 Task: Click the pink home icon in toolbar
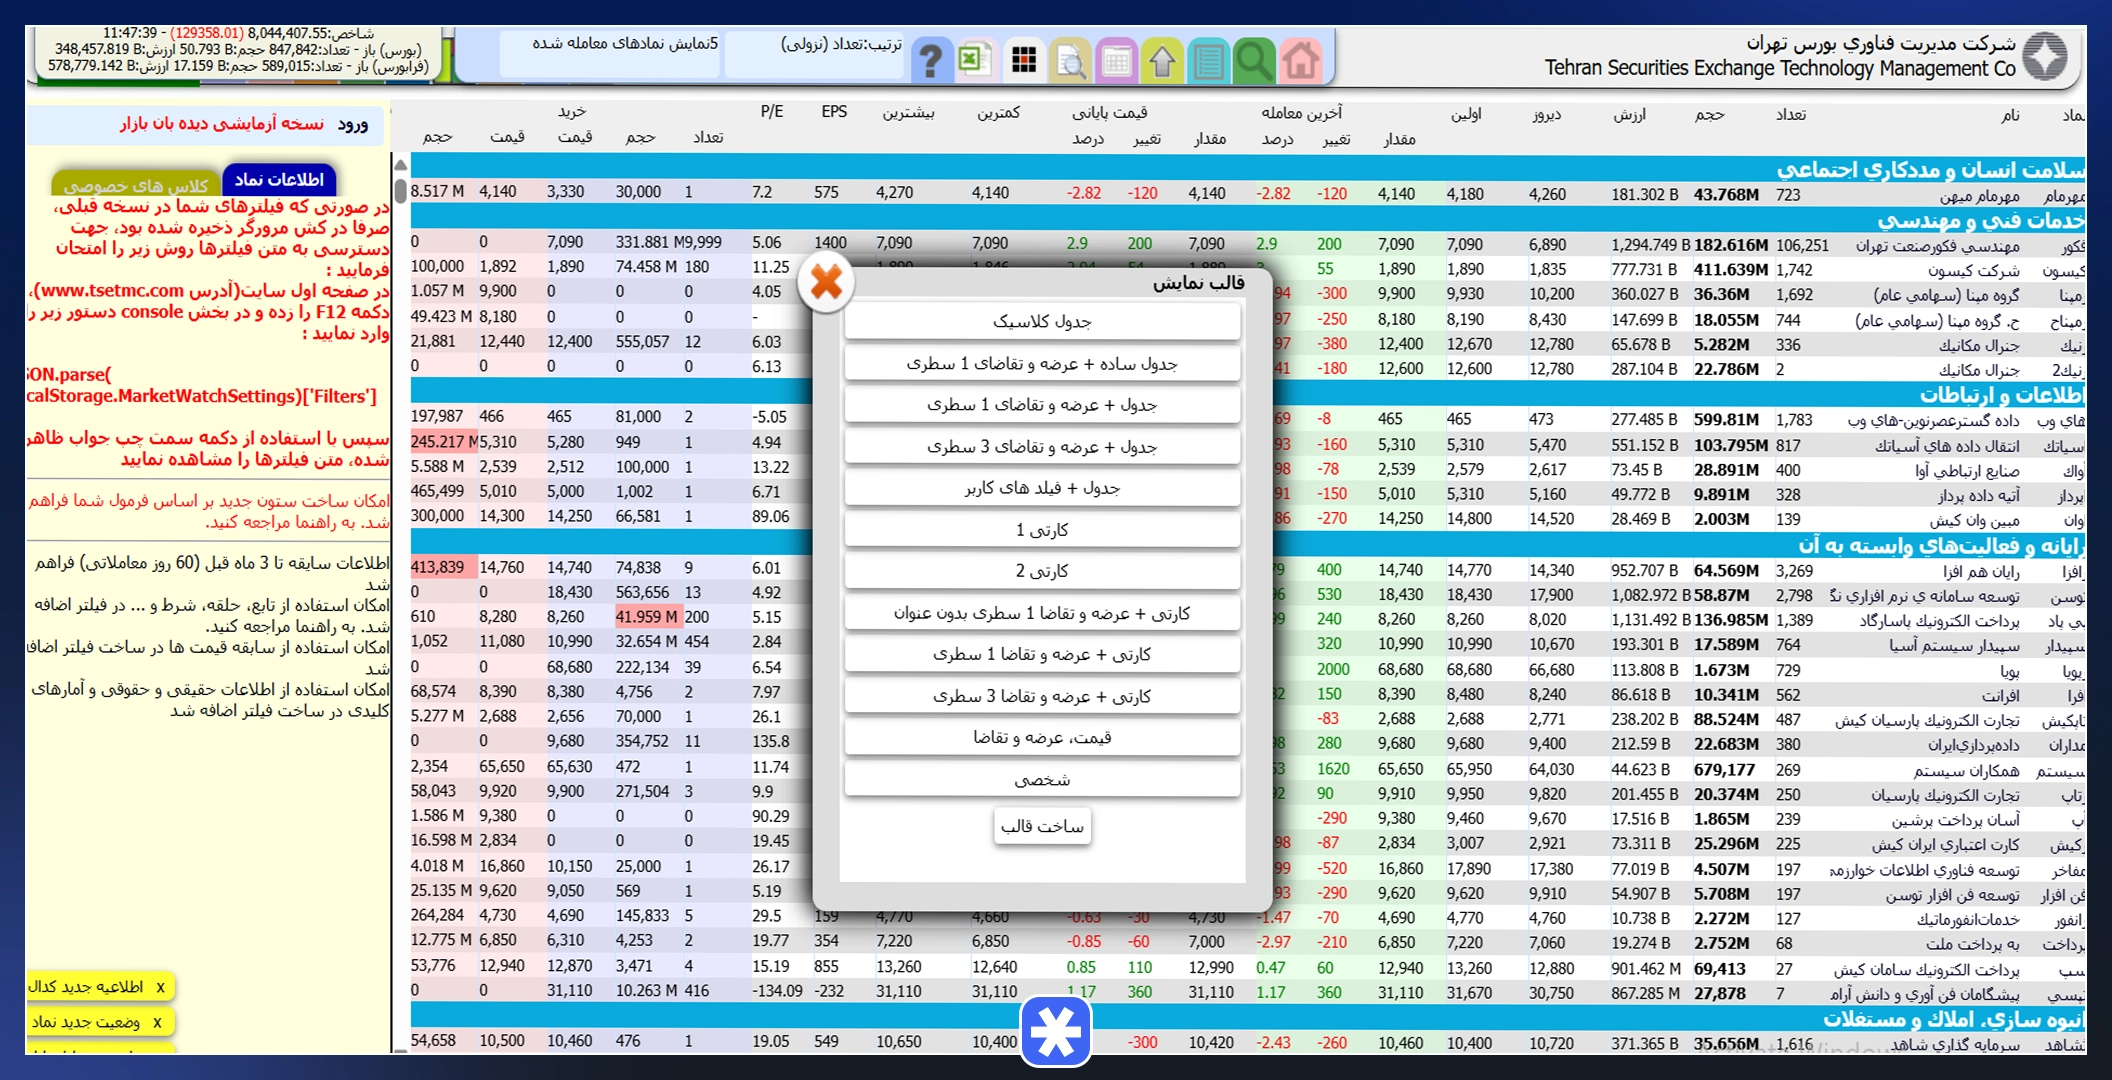[1300, 61]
